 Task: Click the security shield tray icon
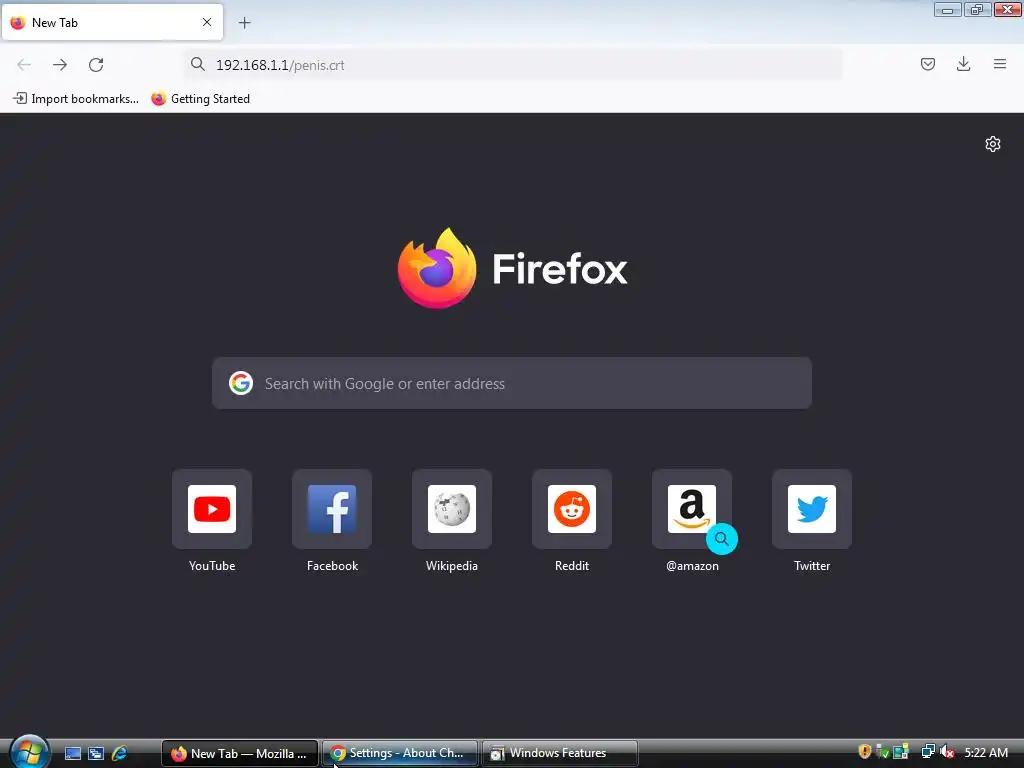[865, 752]
